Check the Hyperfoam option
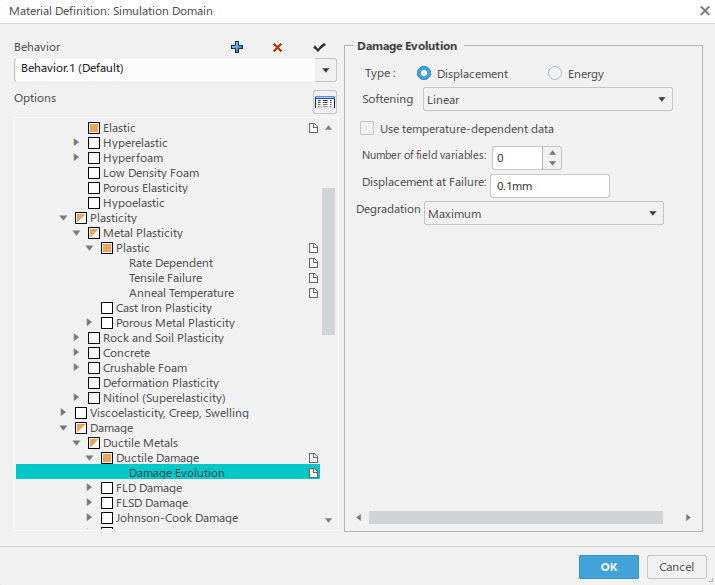Image resolution: width=715 pixels, height=585 pixels. click(x=94, y=158)
